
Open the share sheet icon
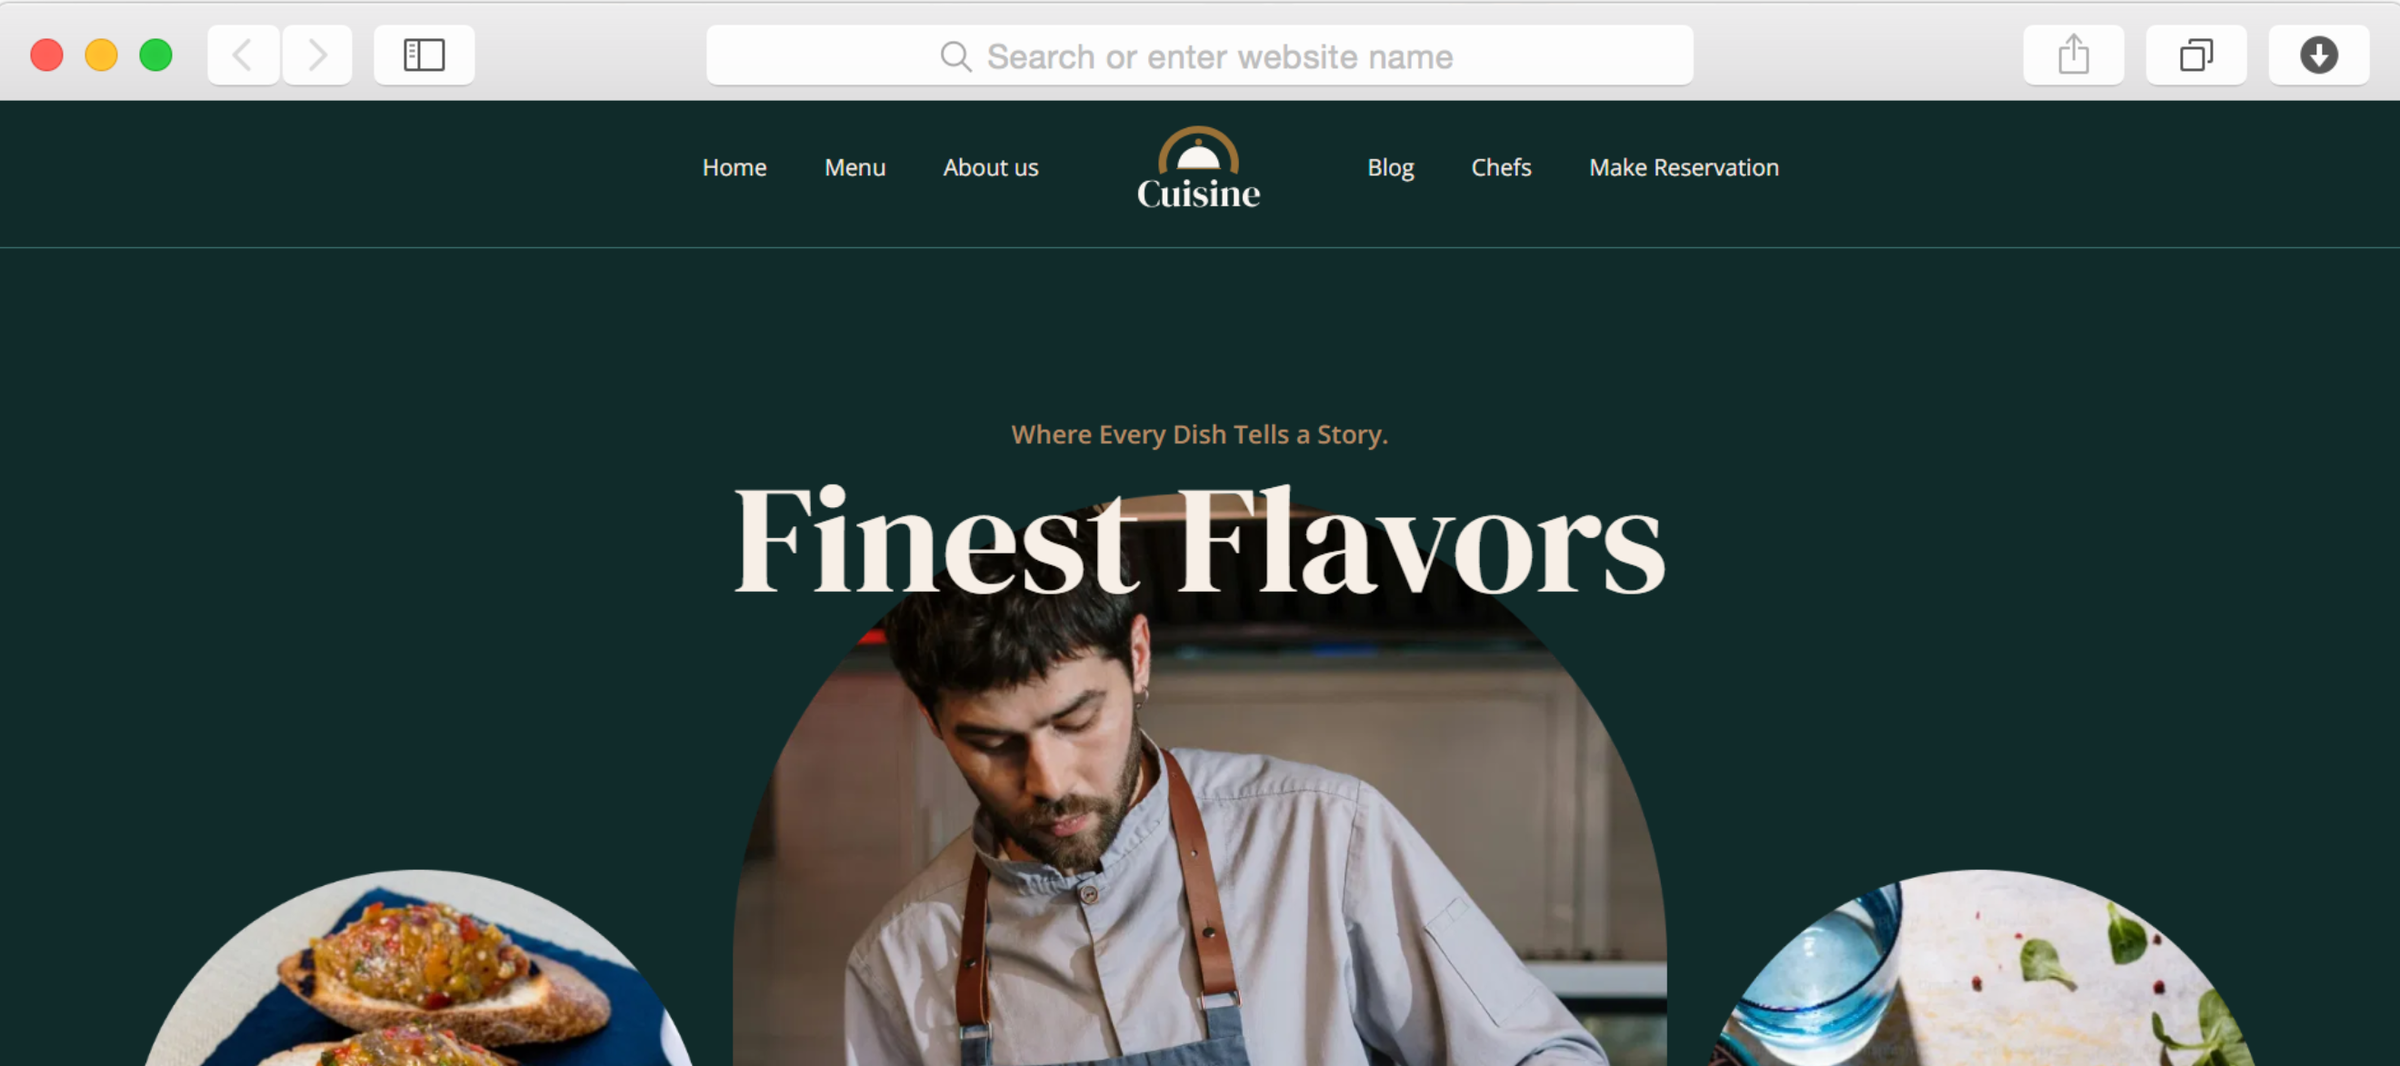pyautogui.click(x=2073, y=55)
